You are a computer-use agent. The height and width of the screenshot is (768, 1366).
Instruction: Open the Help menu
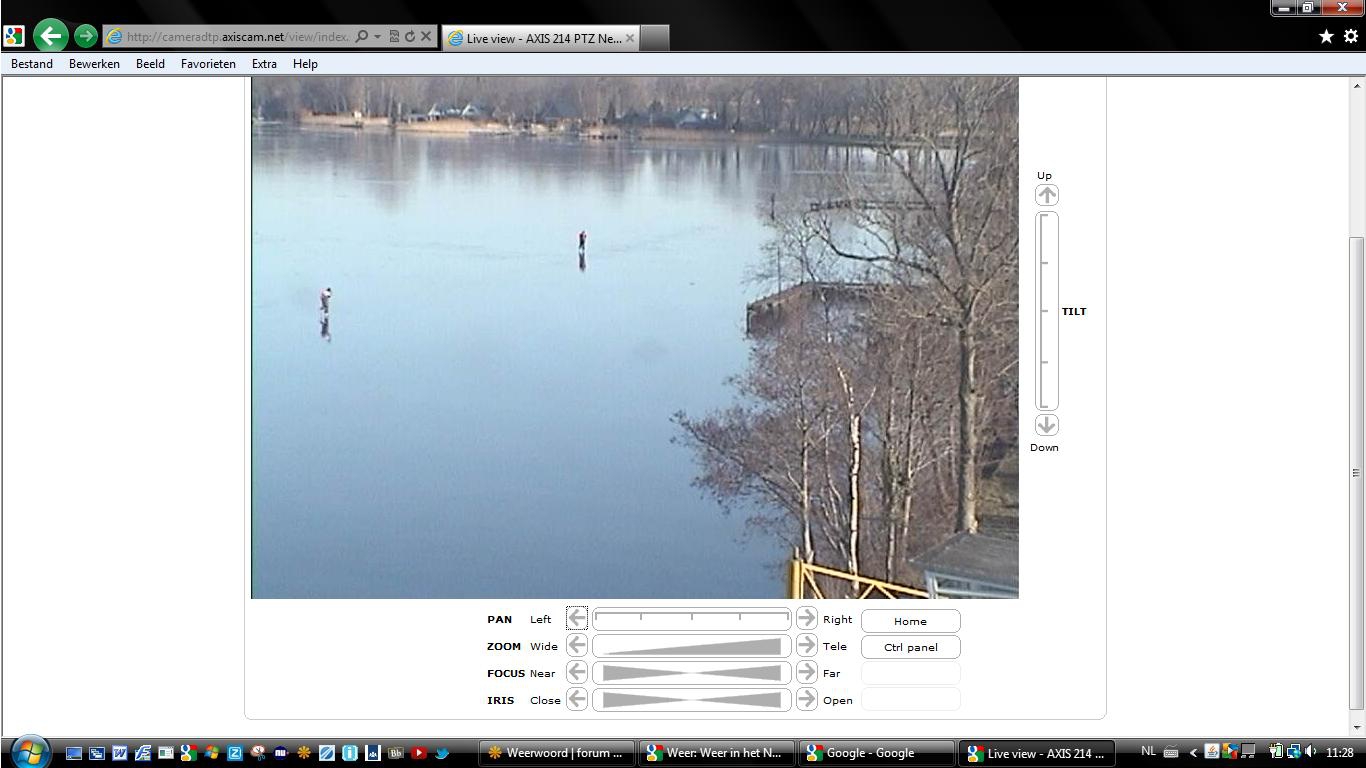[305, 63]
